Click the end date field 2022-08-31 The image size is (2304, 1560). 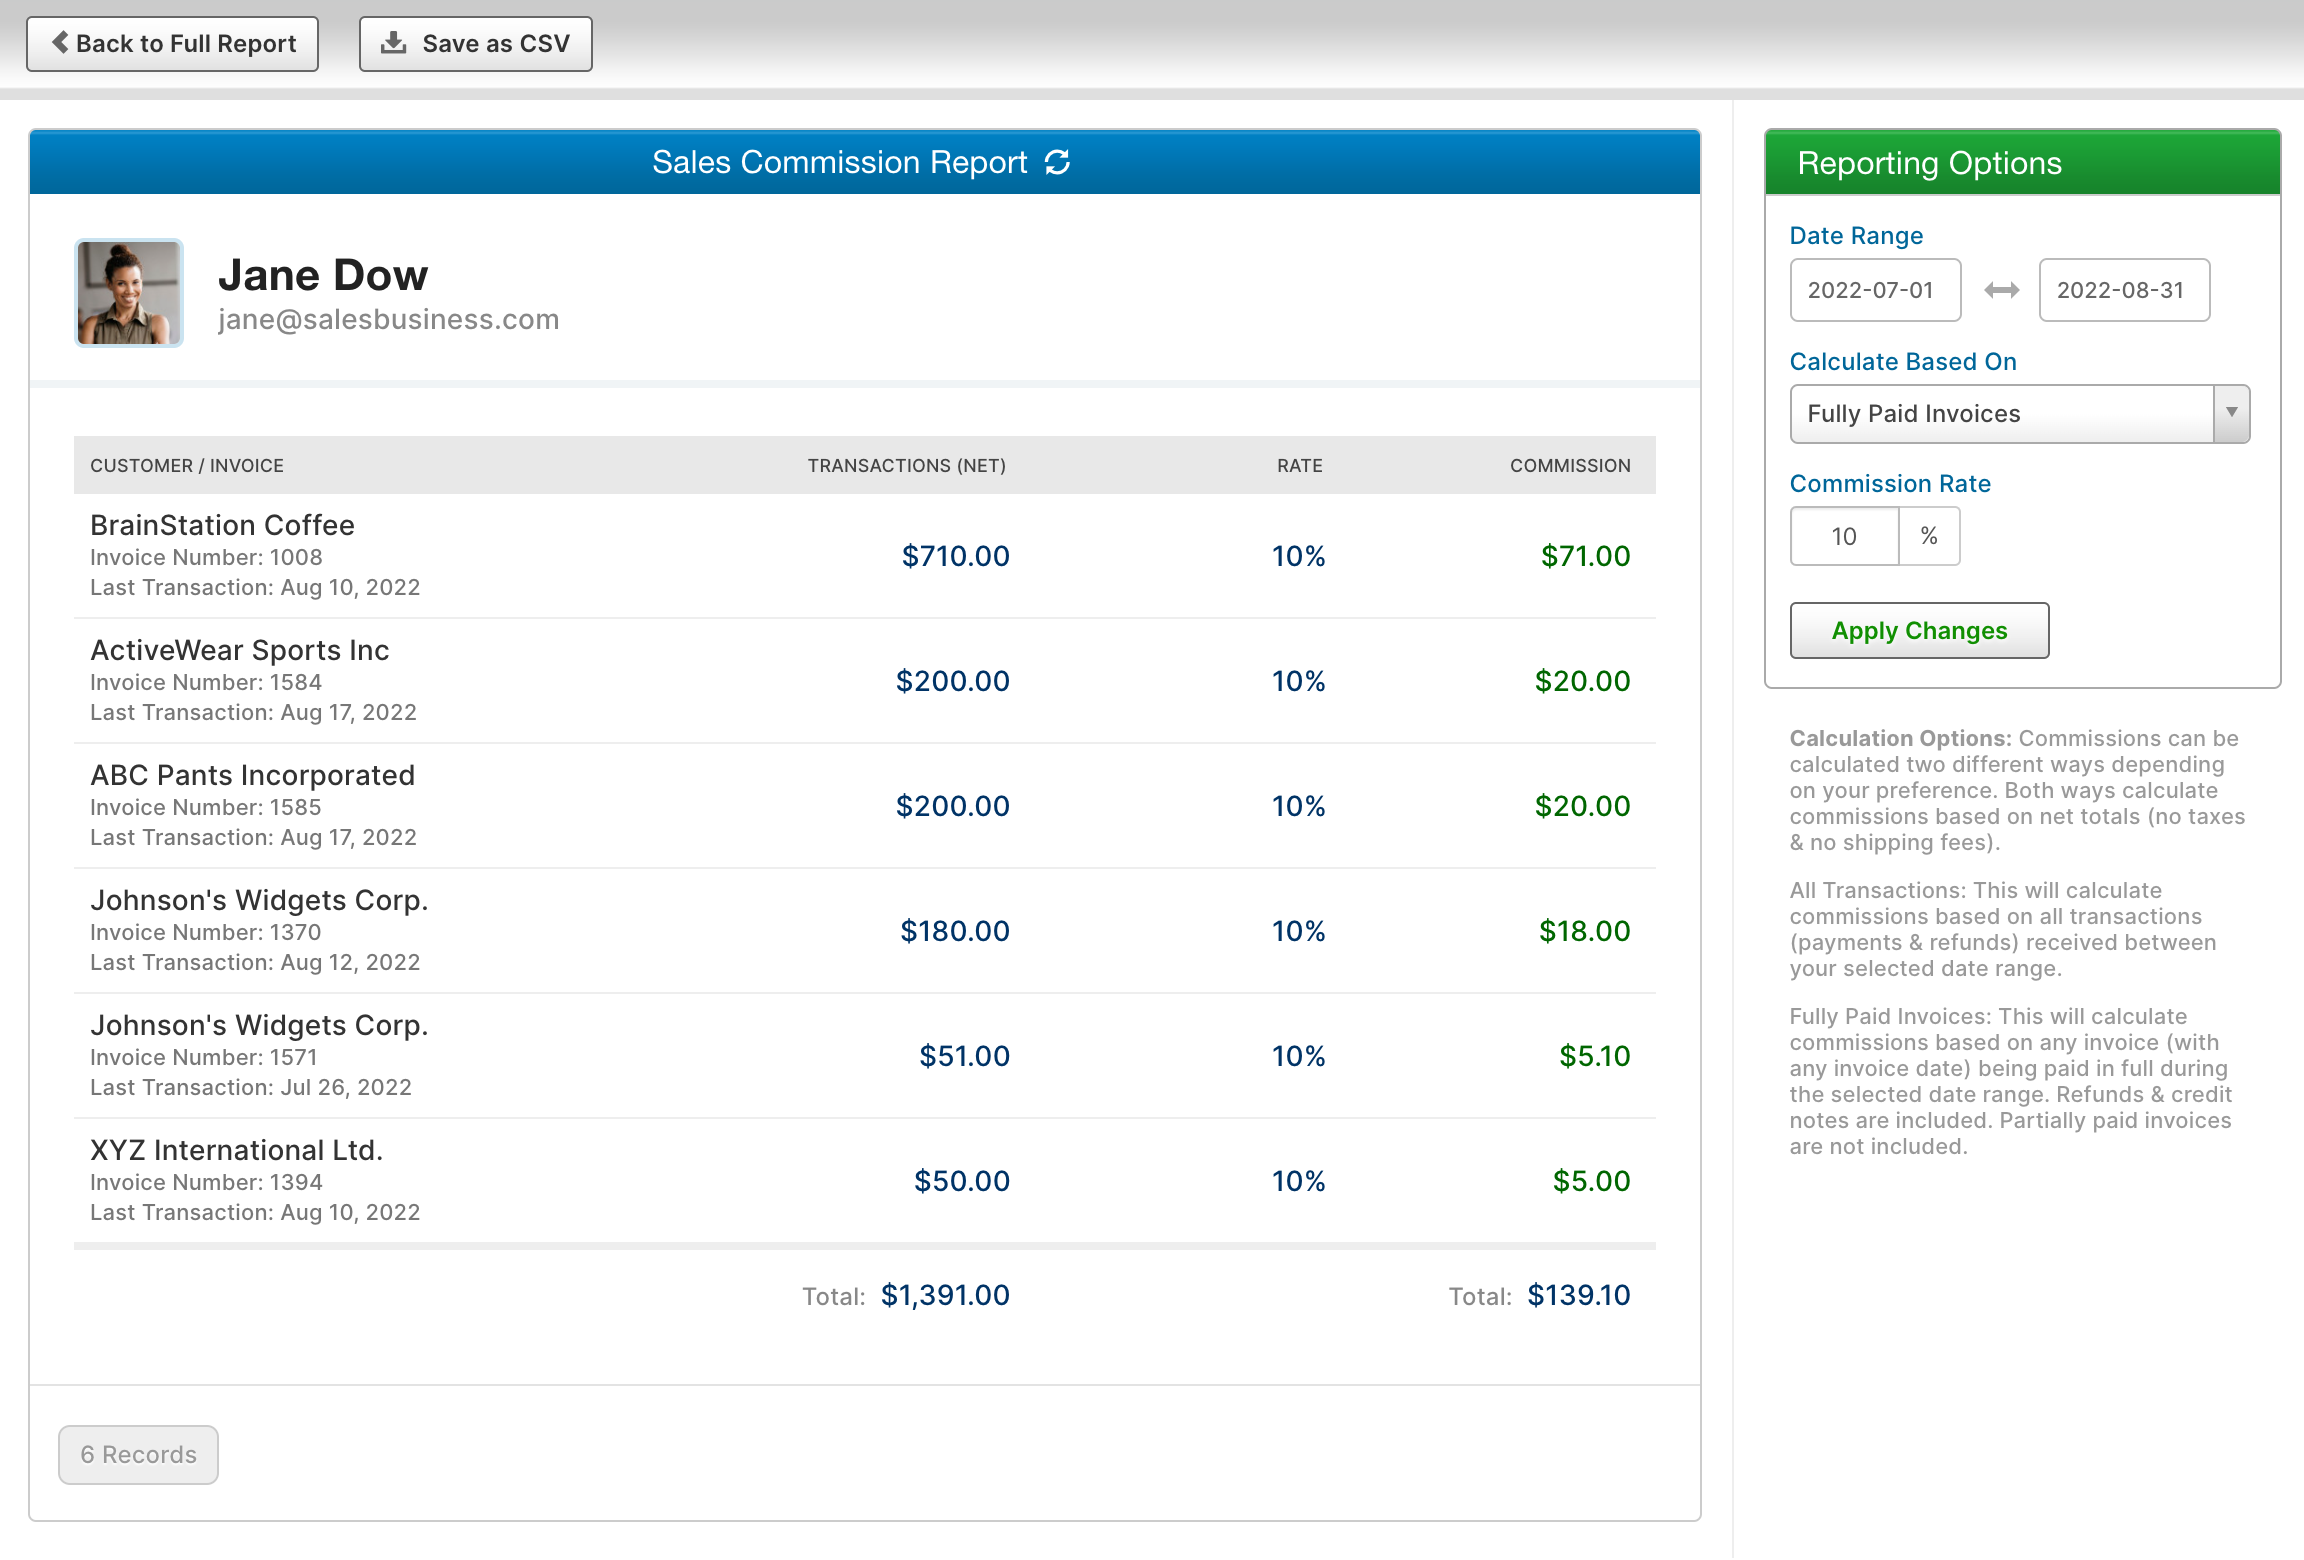pos(2124,290)
